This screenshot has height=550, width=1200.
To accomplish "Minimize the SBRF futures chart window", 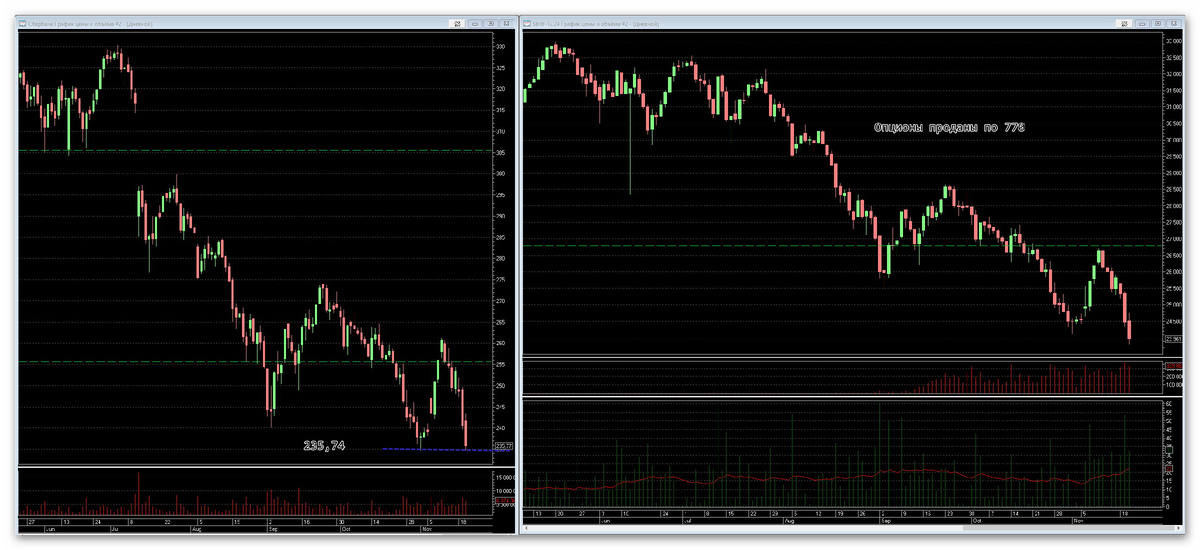I will (x=1142, y=24).
